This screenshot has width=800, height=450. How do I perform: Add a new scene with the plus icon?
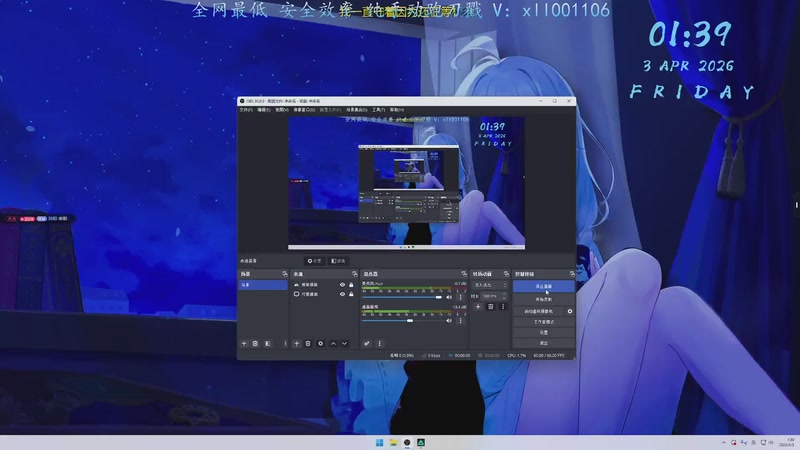pyautogui.click(x=244, y=343)
